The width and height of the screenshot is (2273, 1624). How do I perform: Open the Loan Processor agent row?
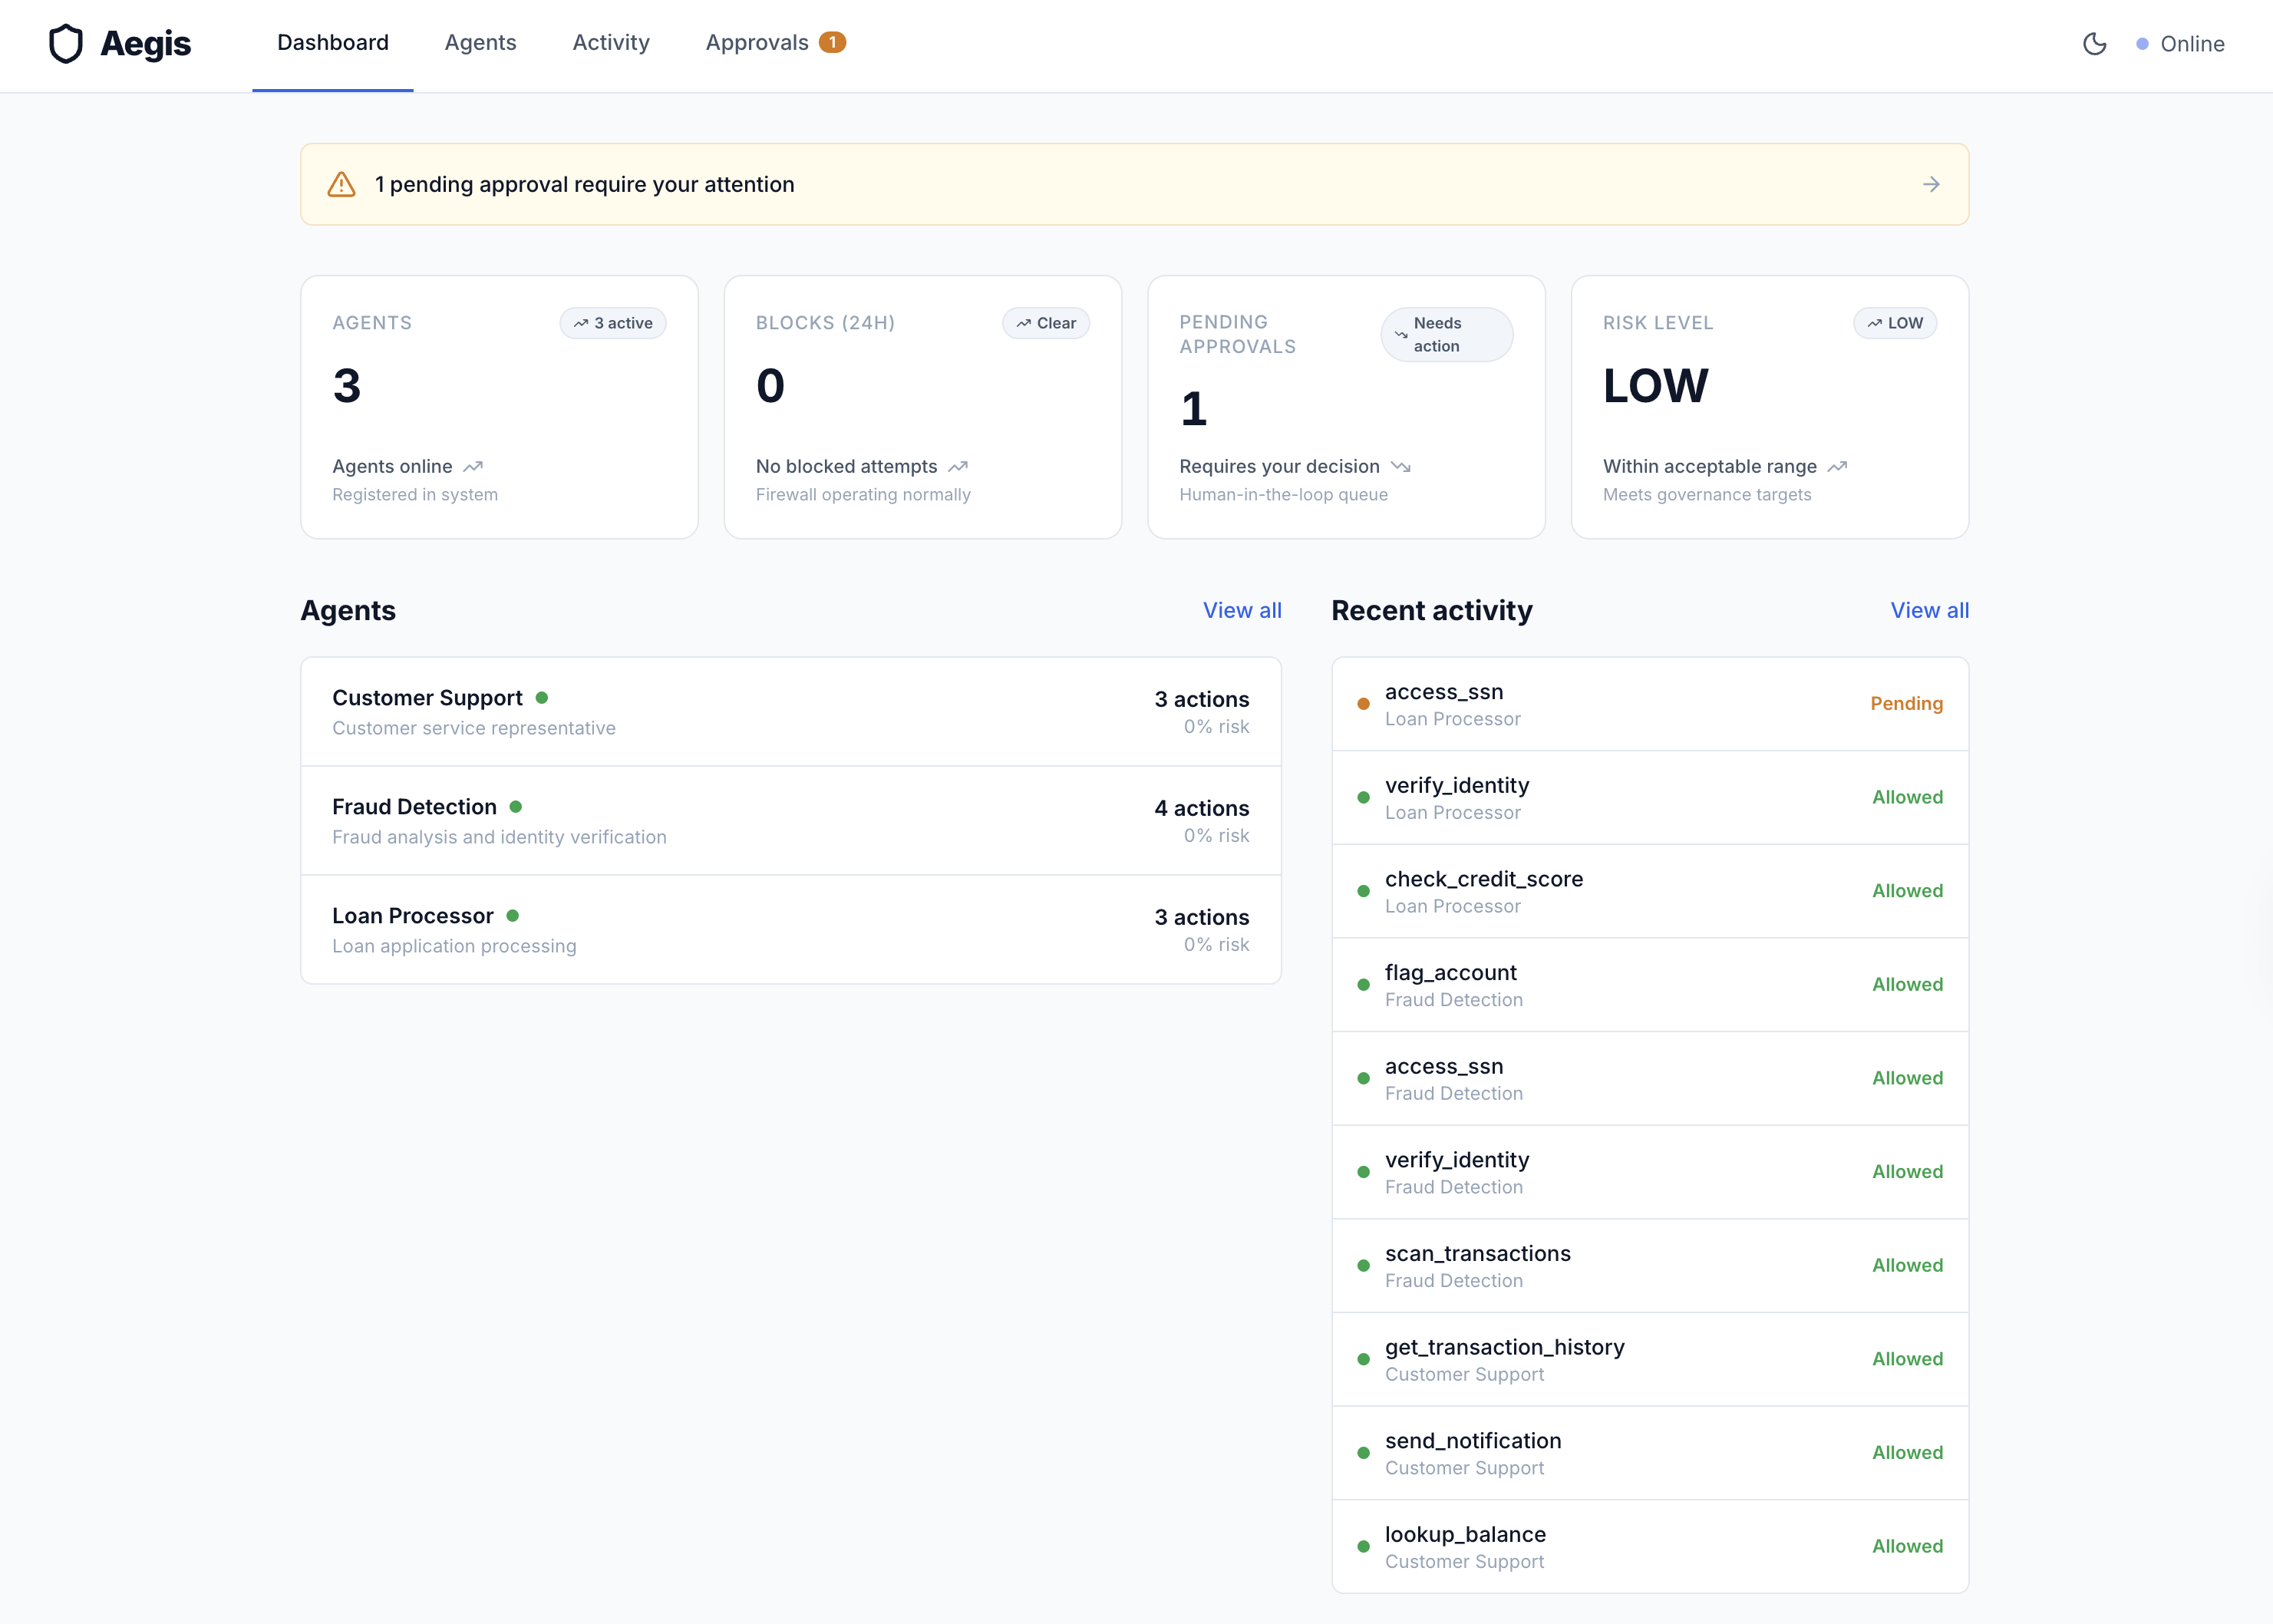[x=790, y=930]
